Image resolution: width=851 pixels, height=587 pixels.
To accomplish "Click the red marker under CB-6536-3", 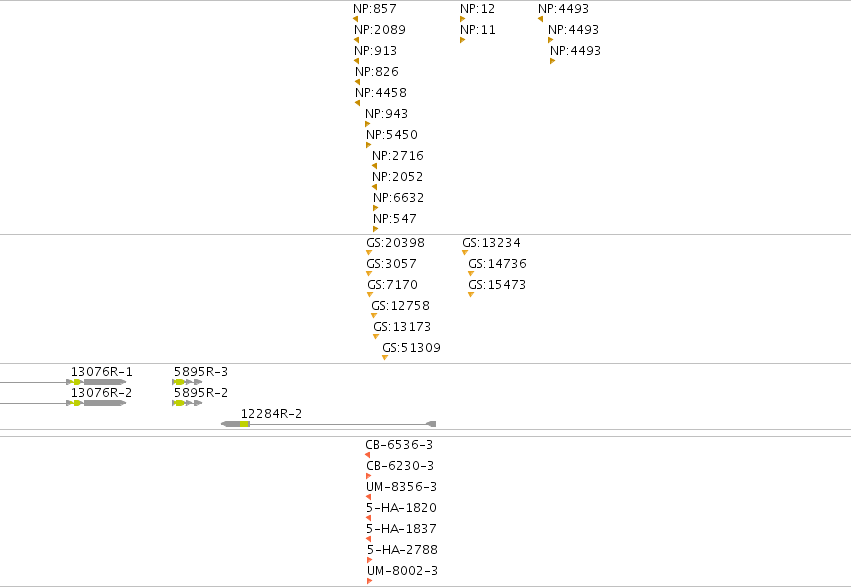I will point(368,455).
